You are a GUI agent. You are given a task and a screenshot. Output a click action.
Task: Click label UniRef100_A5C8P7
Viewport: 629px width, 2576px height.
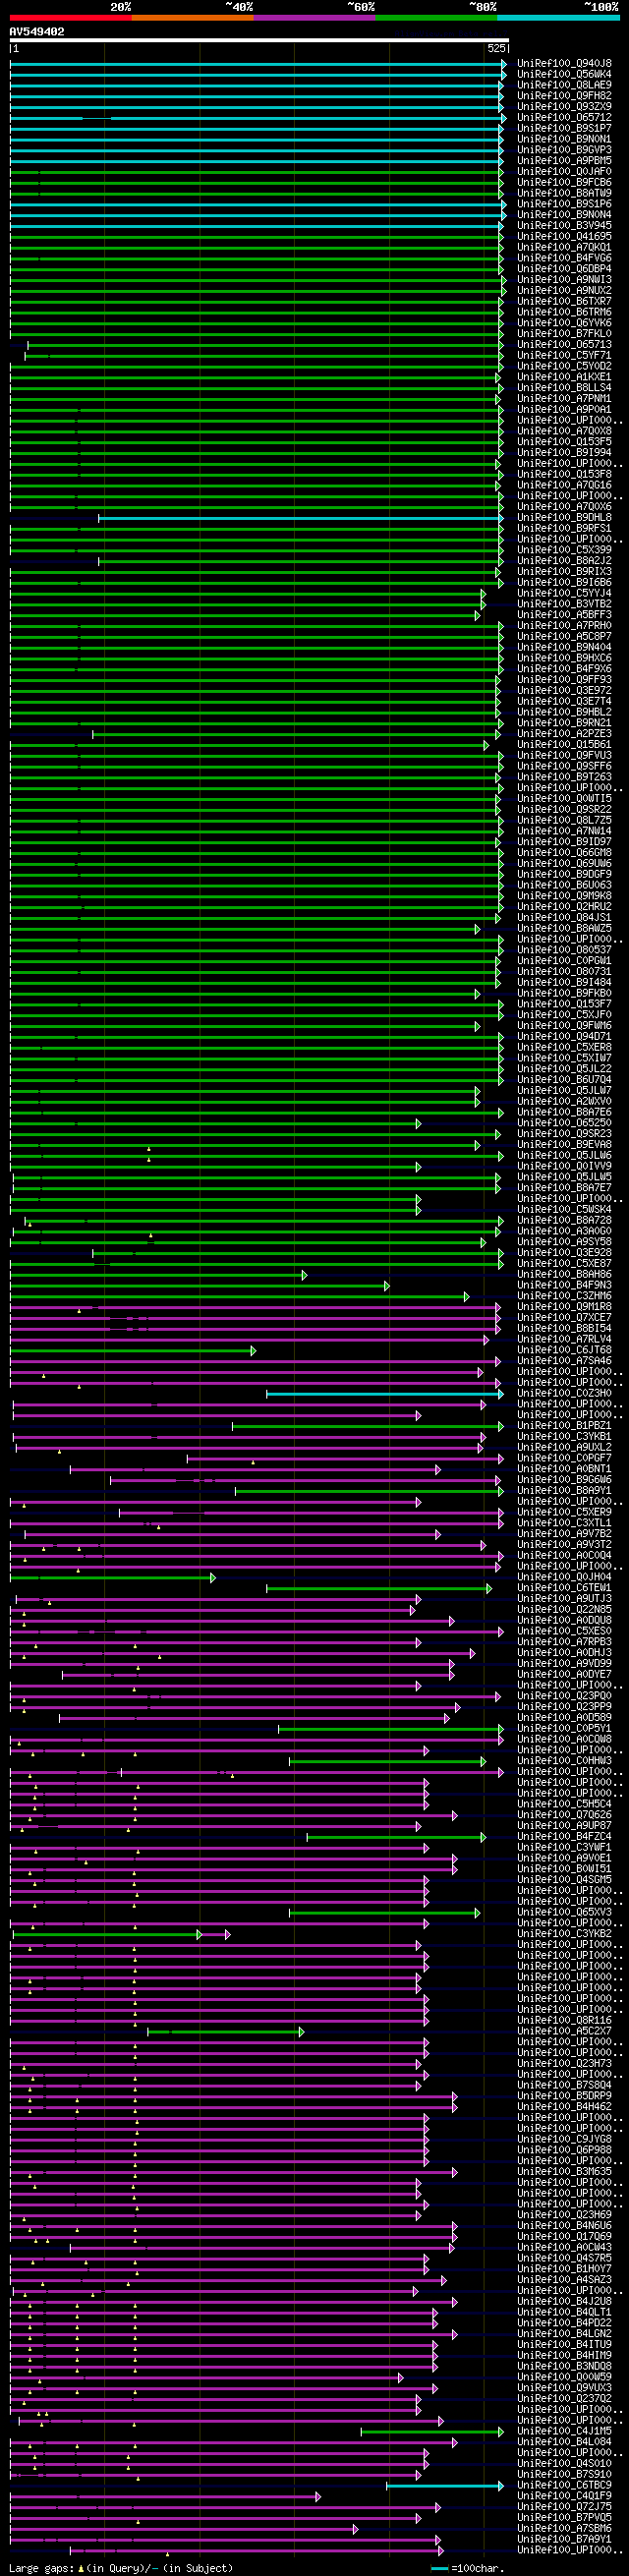[x=564, y=637]
